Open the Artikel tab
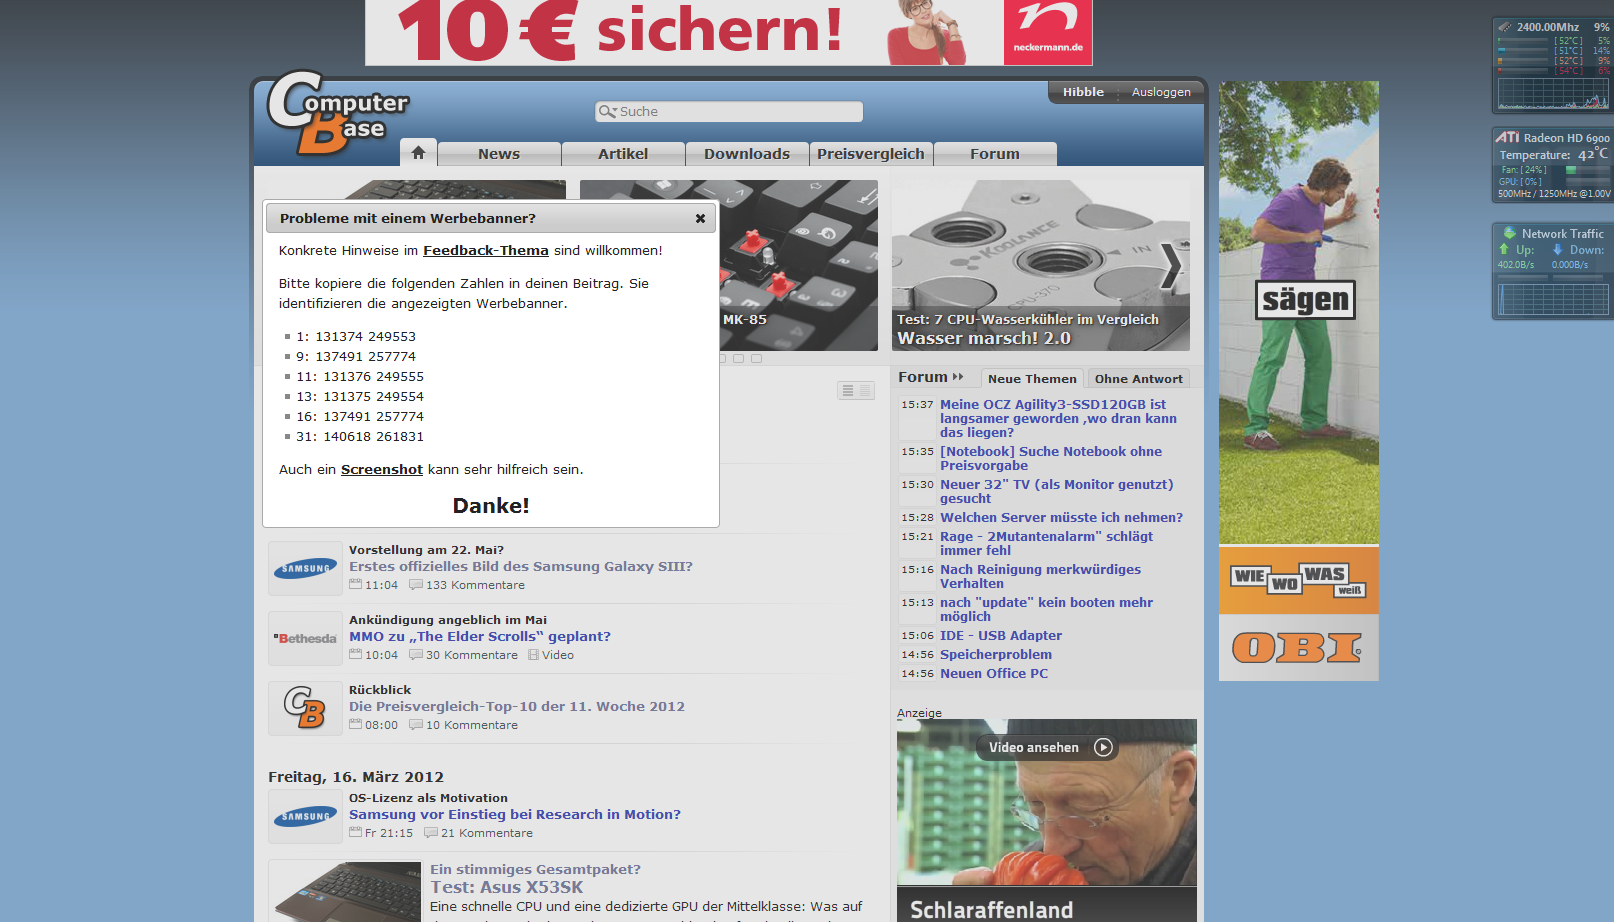Screen dimensions: 1614x922 (623, 154)
